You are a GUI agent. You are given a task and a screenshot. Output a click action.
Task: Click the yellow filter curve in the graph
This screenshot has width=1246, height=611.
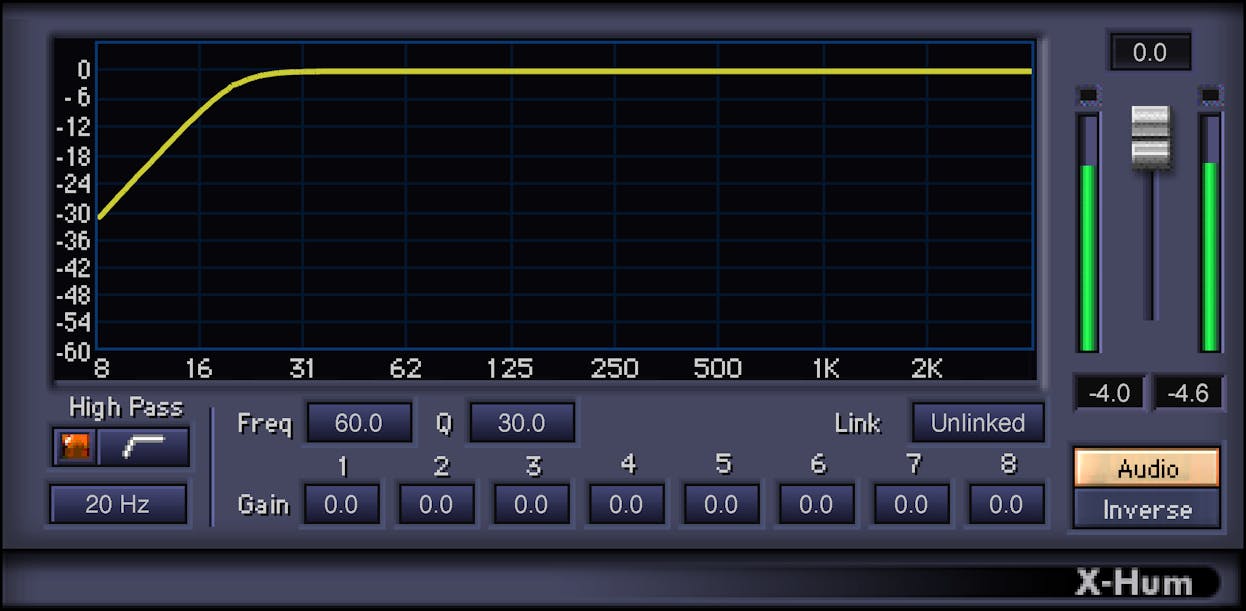click(x=600, y=70)
